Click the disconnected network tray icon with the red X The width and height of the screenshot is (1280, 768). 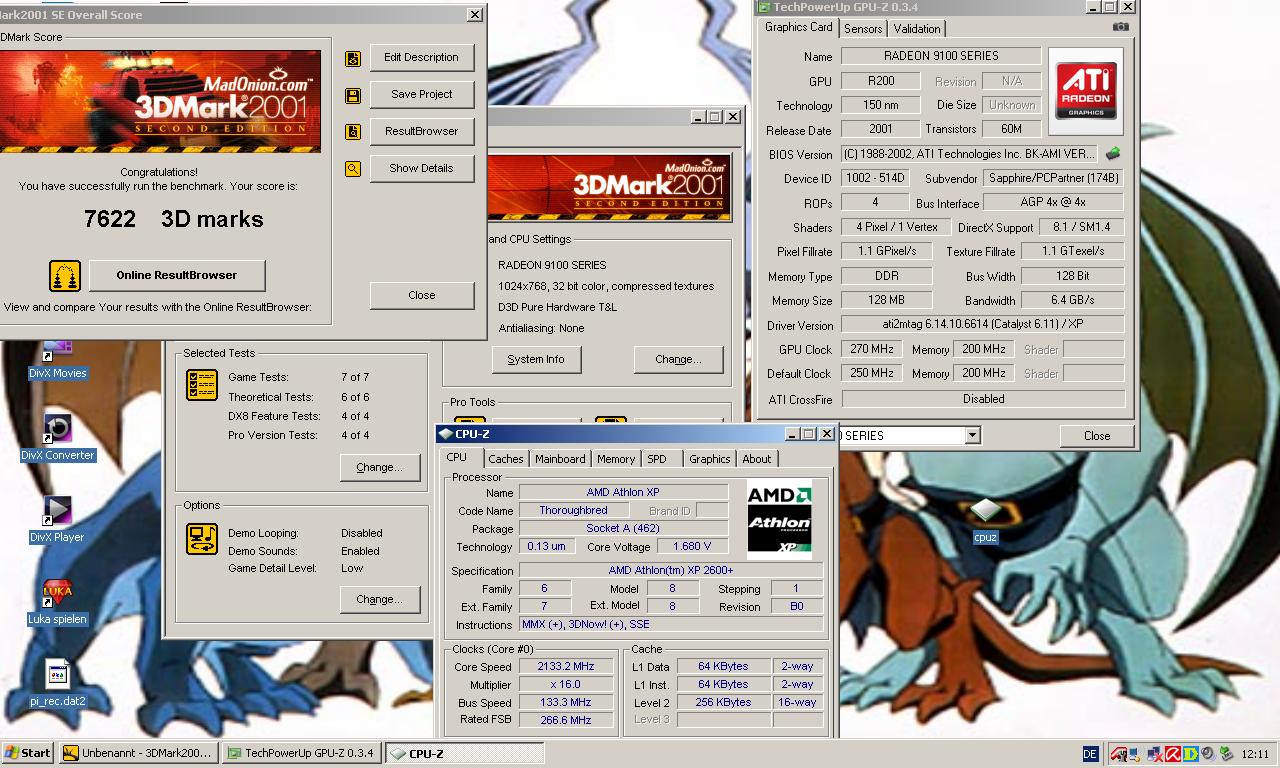1155,754
